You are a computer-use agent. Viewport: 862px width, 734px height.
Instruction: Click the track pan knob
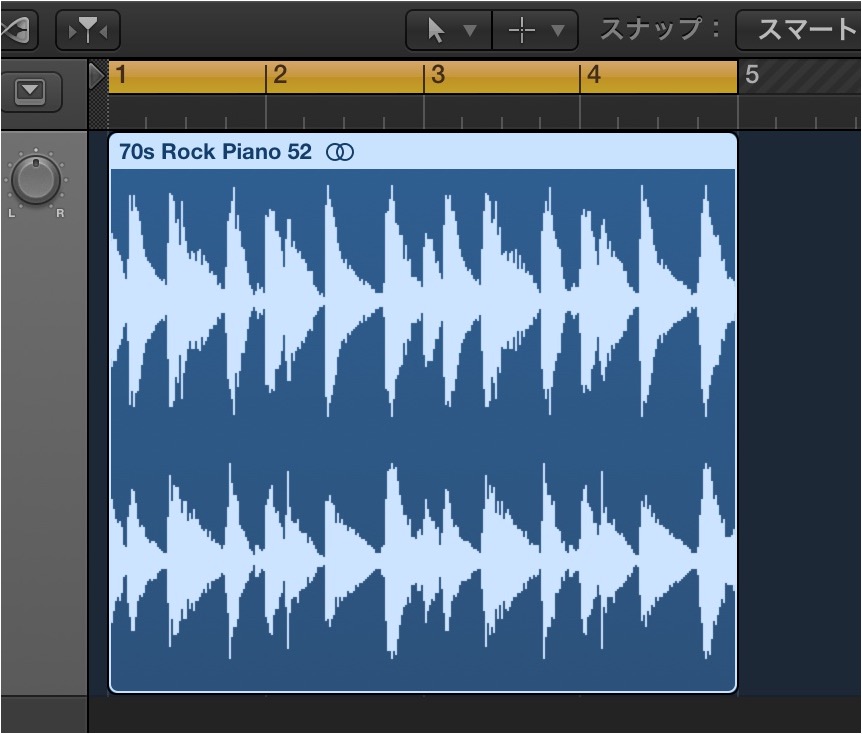click(x=36, y=180)
